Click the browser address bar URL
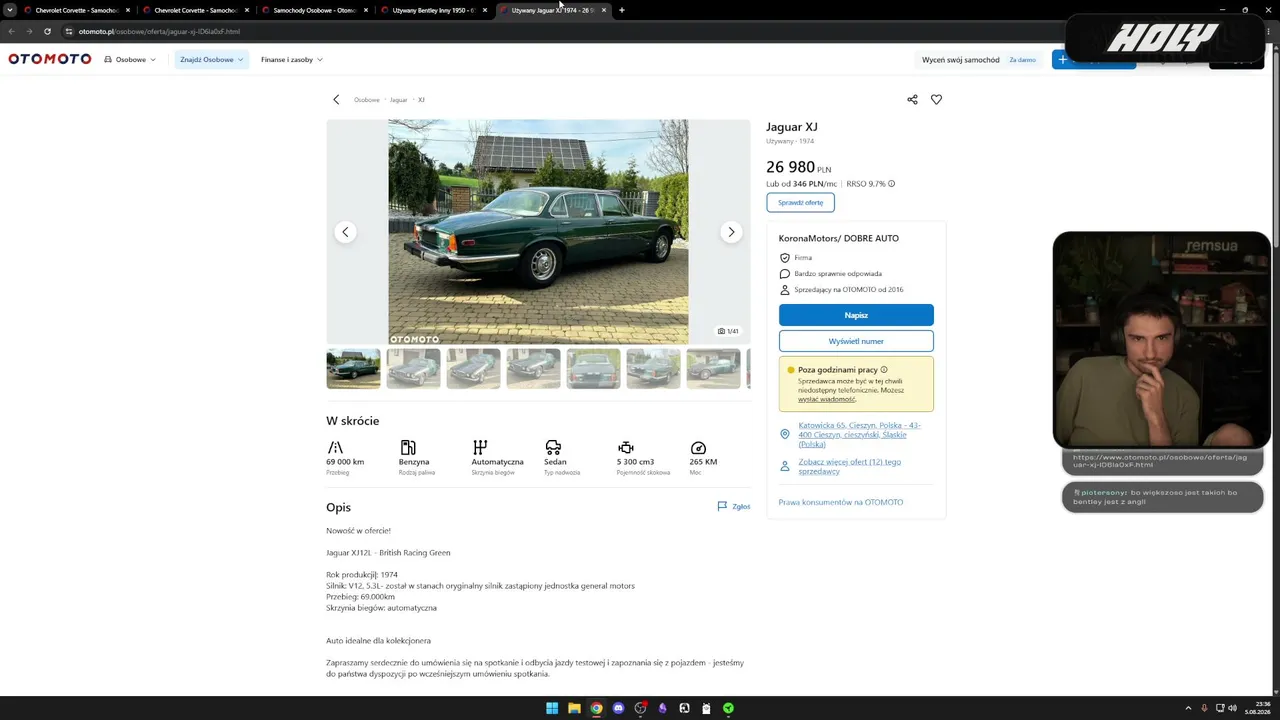Viewport: 1280px width, 720px height. 159,31
